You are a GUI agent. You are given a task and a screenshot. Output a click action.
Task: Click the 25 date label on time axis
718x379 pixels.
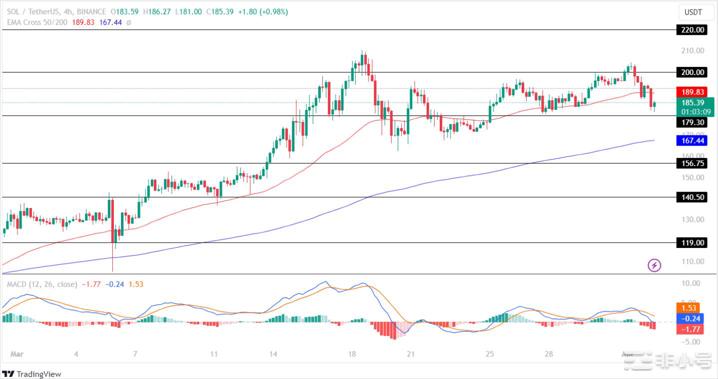[x=490, y=354]
